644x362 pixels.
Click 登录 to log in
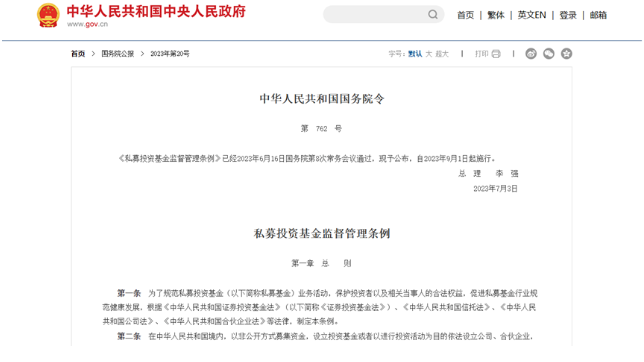pos(568,15)
